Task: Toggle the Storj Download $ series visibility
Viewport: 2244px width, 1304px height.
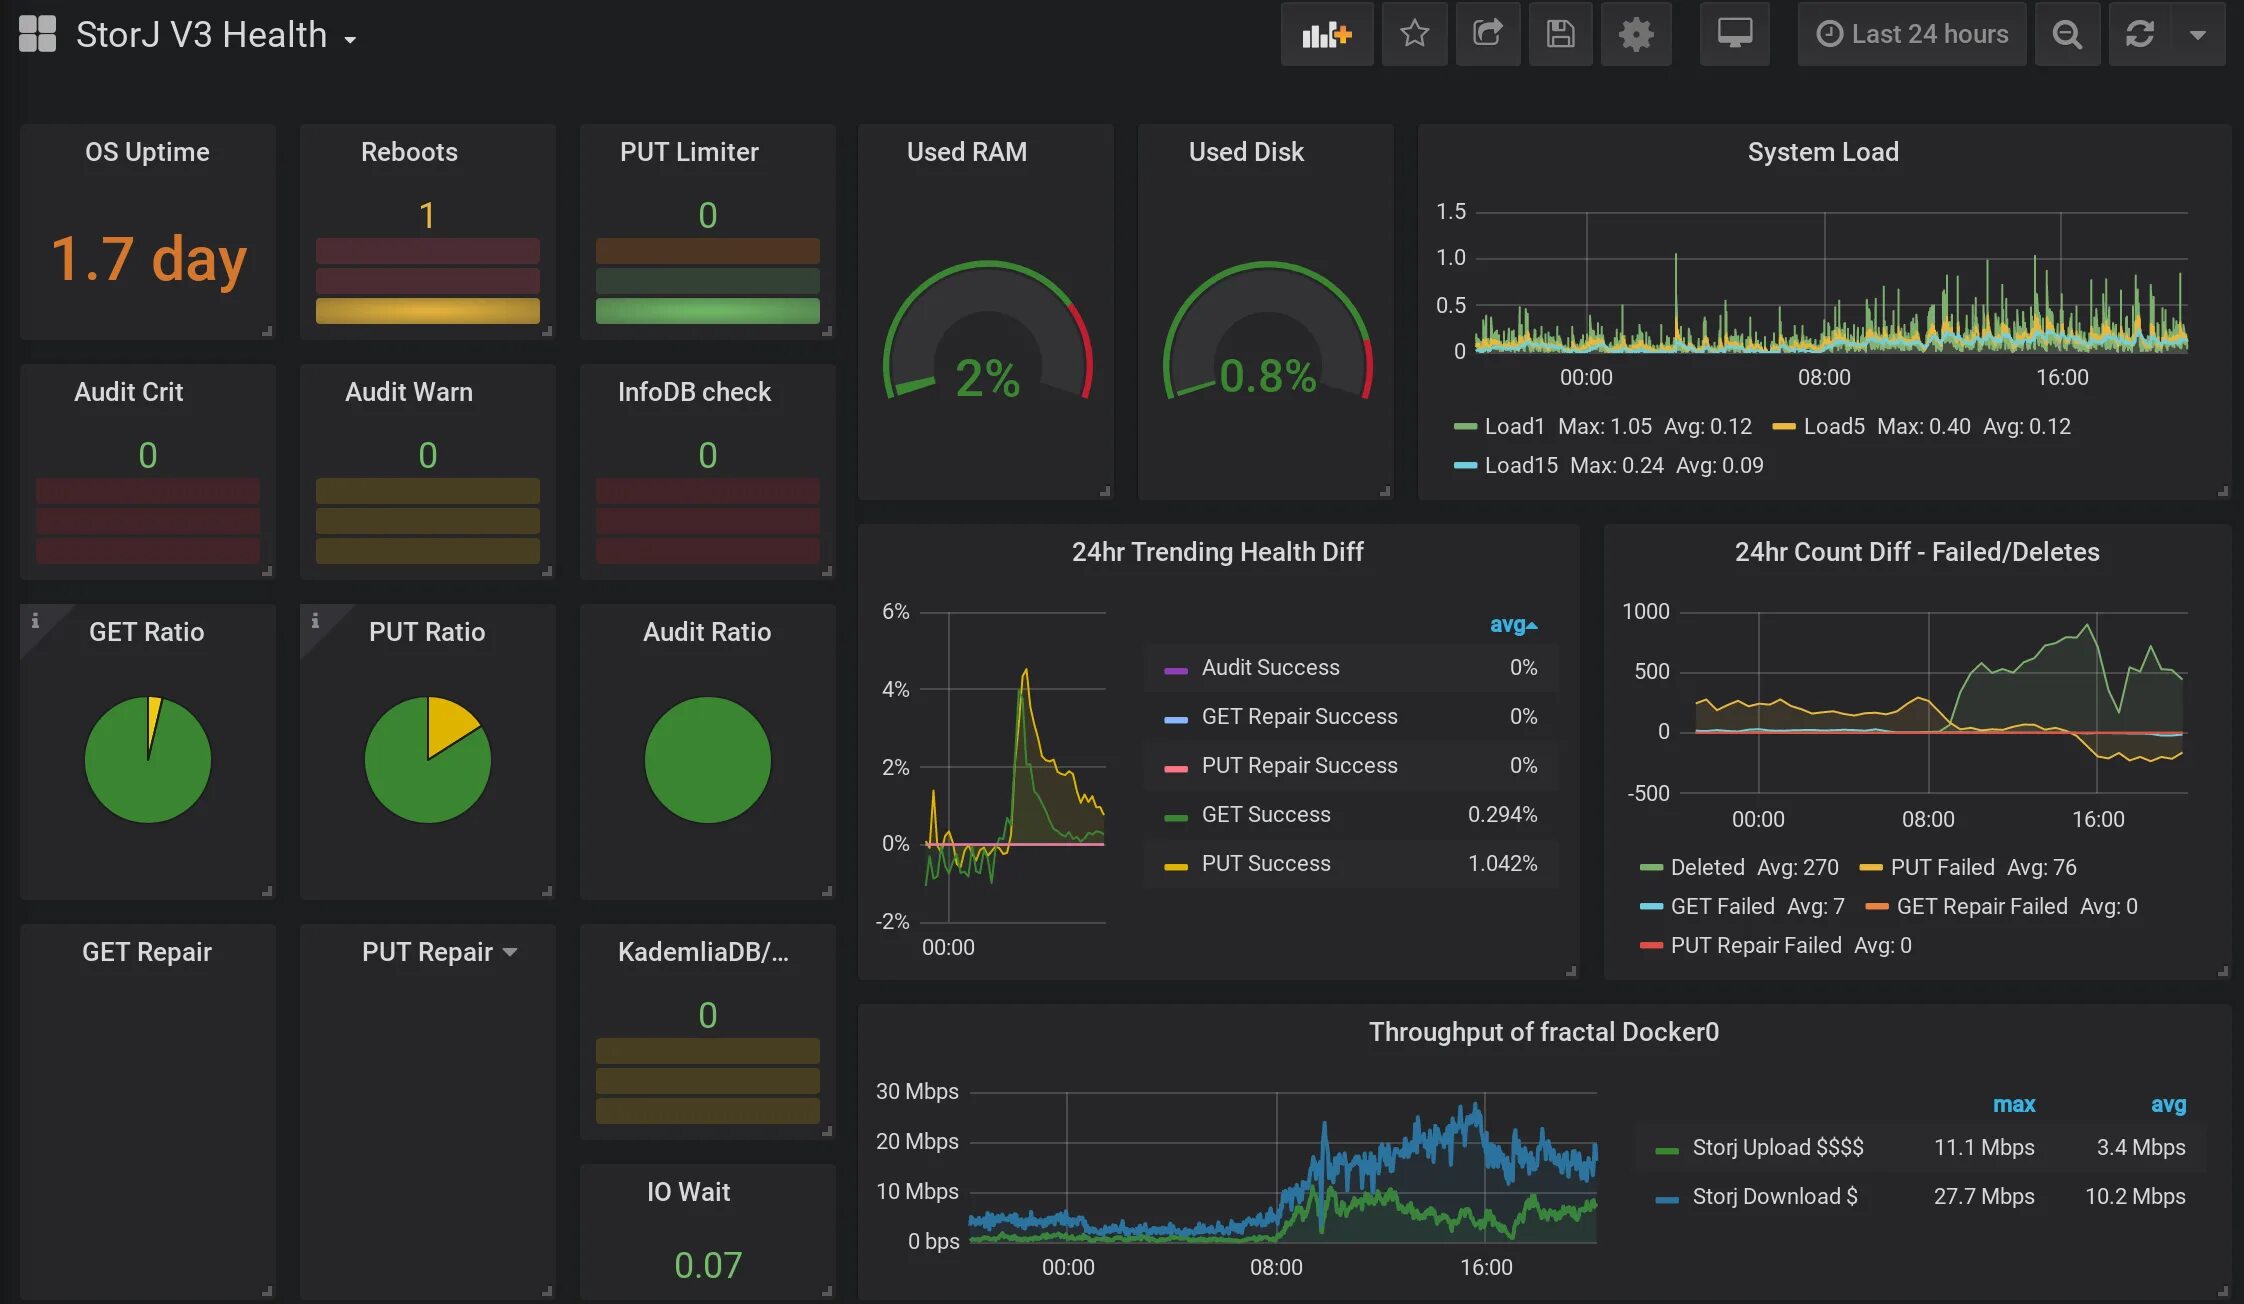Action: (x=1774, y=1197)
